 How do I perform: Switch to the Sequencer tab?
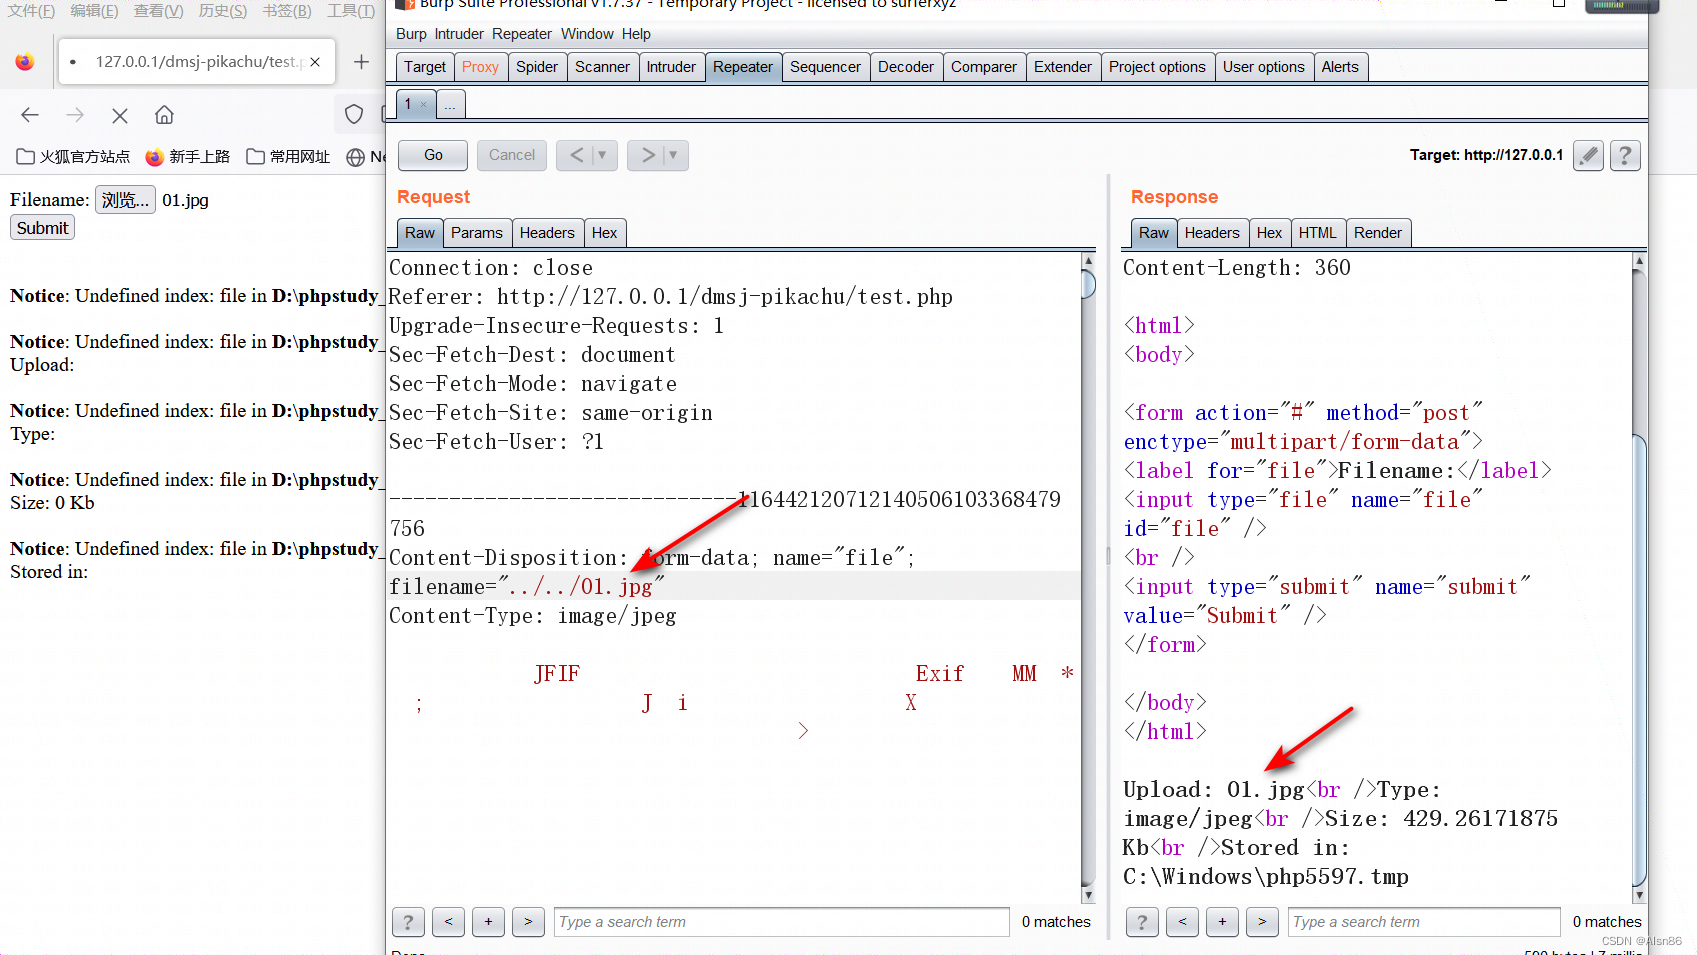(x=825, y=67)
